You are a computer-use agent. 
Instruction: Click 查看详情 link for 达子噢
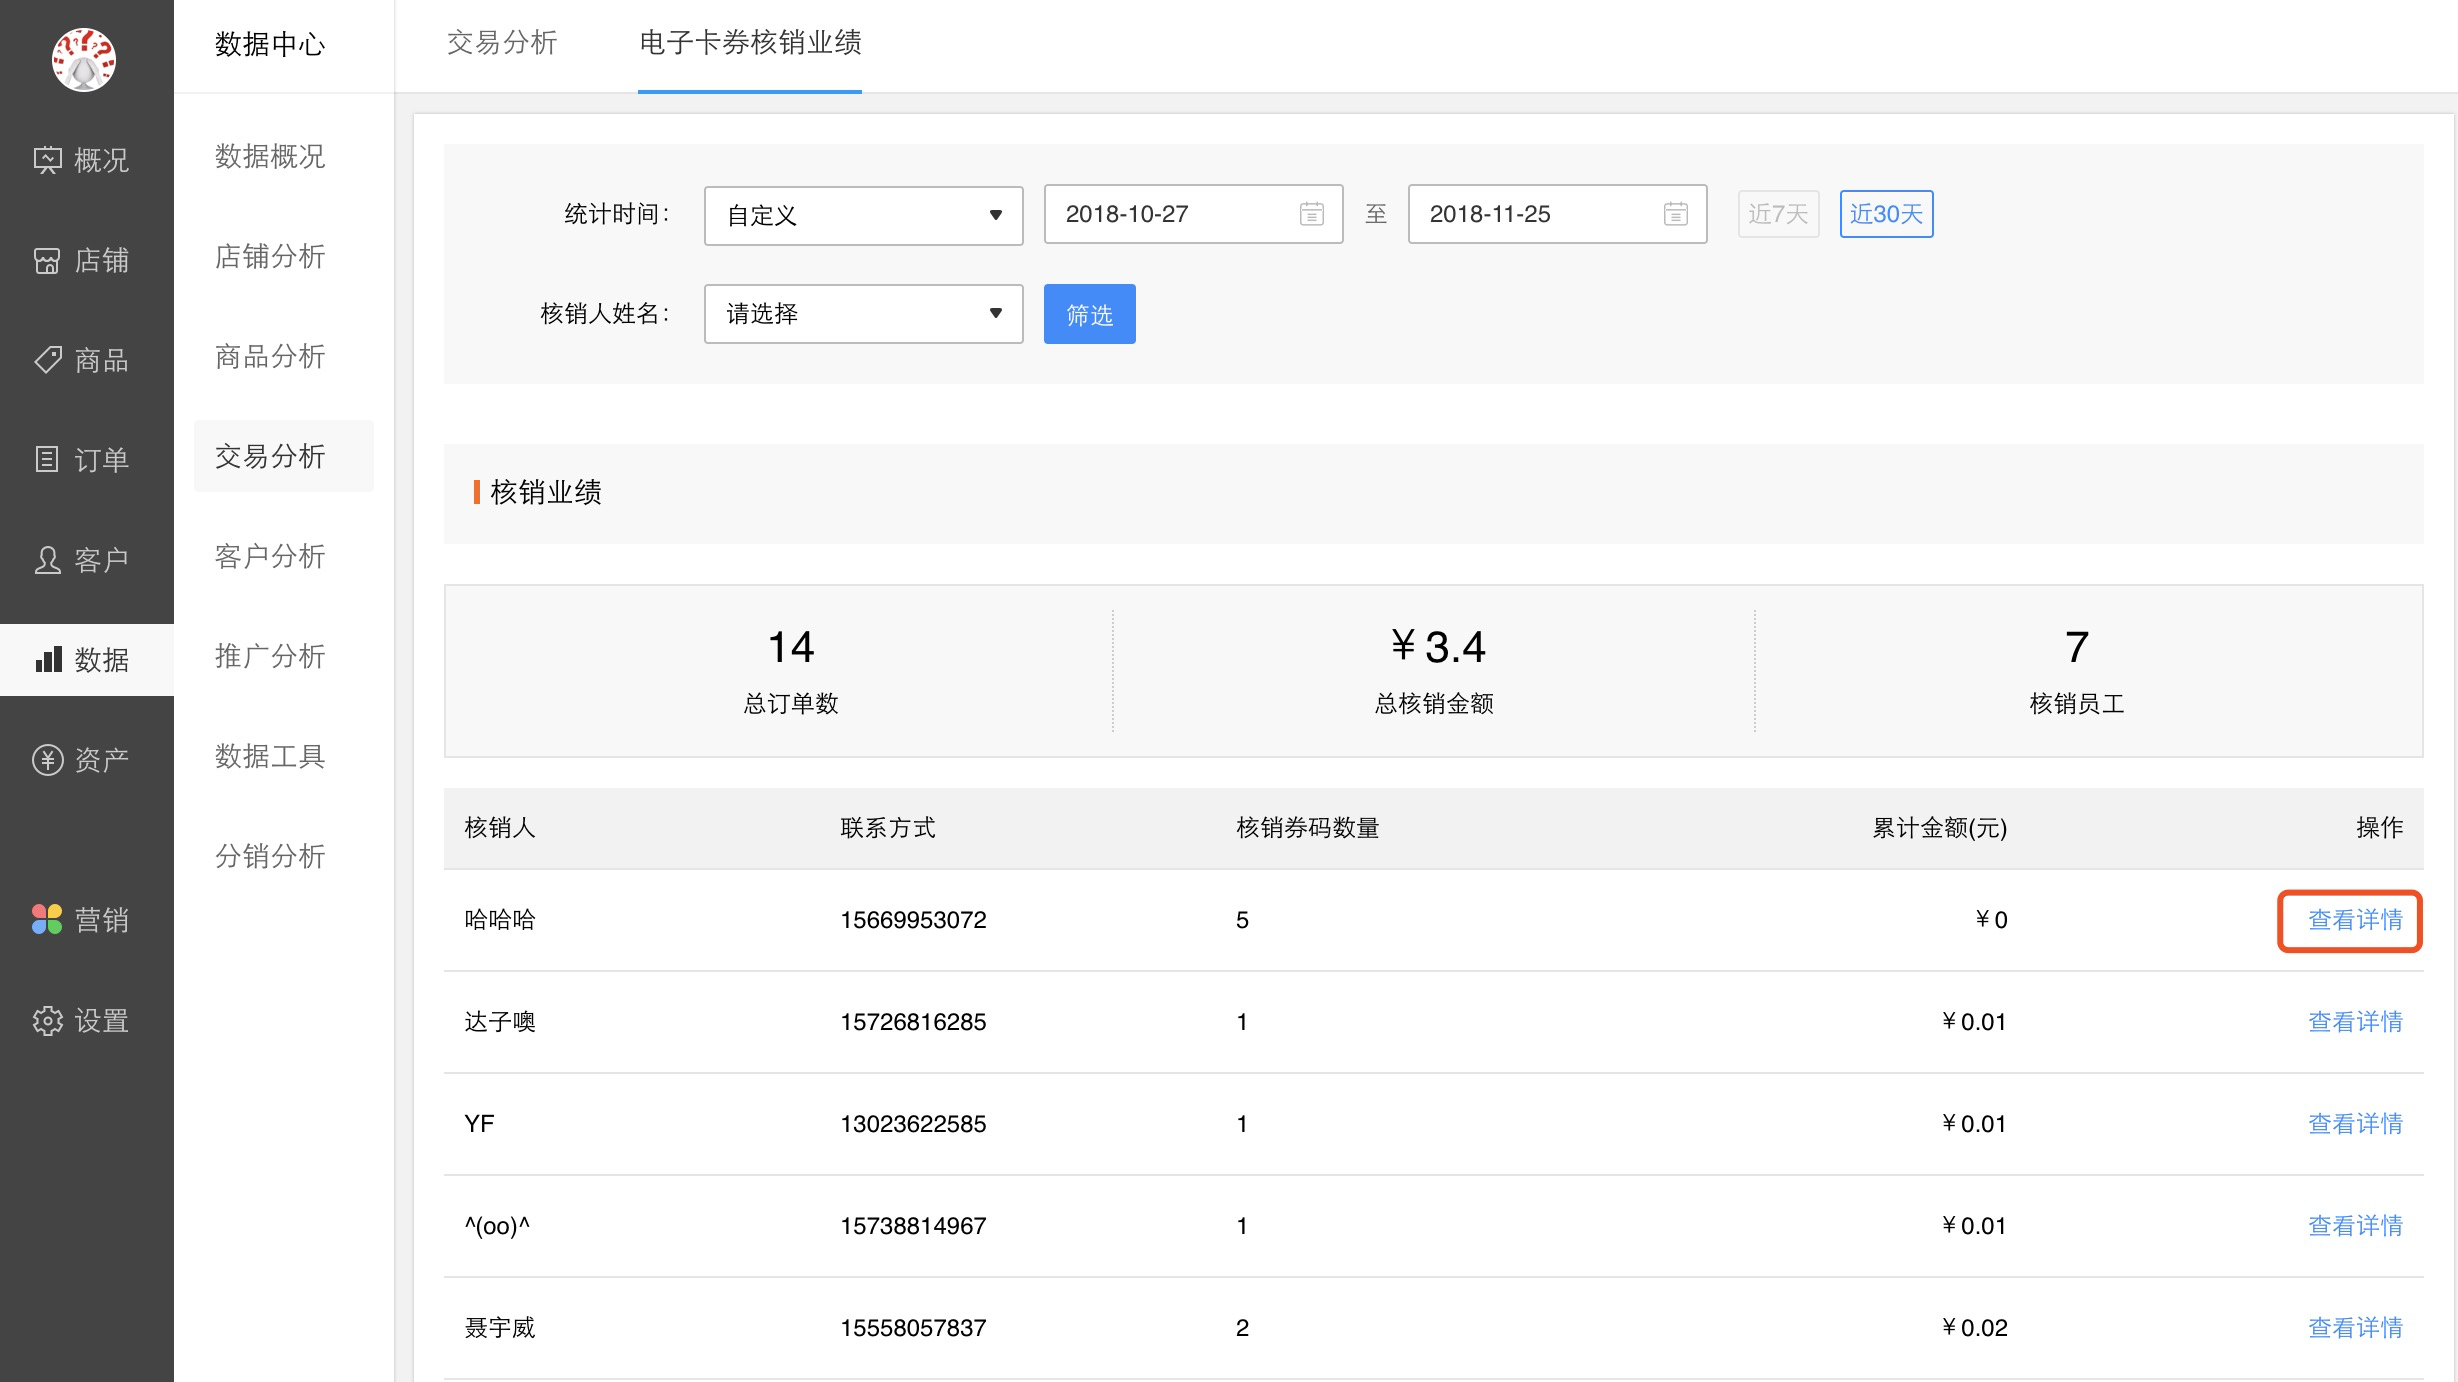[2354, 1022]
